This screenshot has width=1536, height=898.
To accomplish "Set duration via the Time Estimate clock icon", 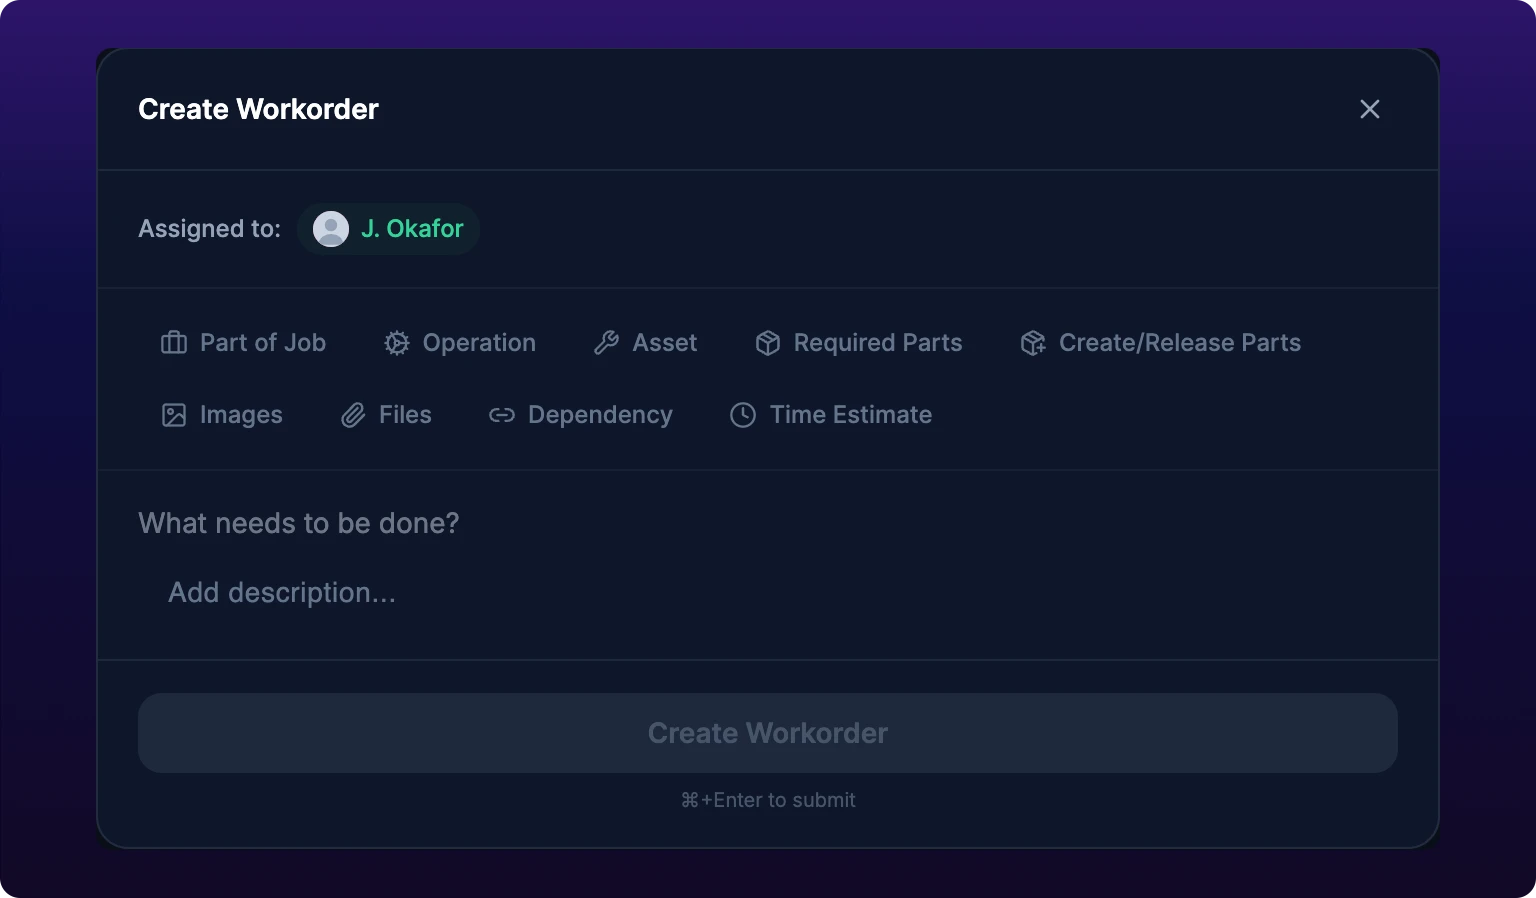I will click(x=743, y=415).
